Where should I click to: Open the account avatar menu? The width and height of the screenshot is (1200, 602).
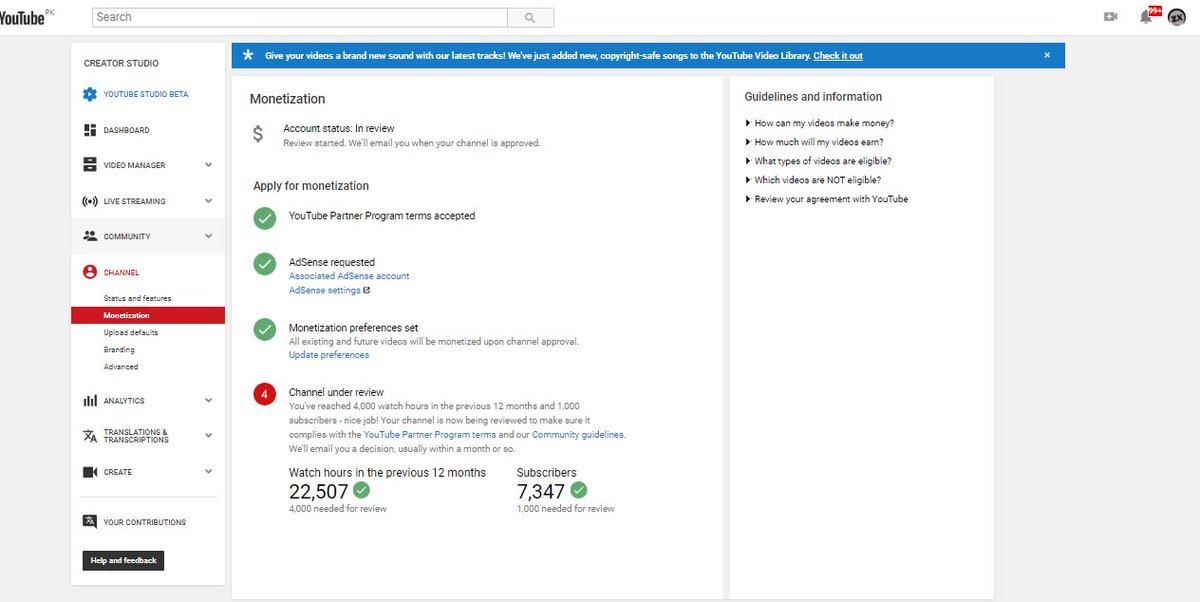(x=1177, y=17)
